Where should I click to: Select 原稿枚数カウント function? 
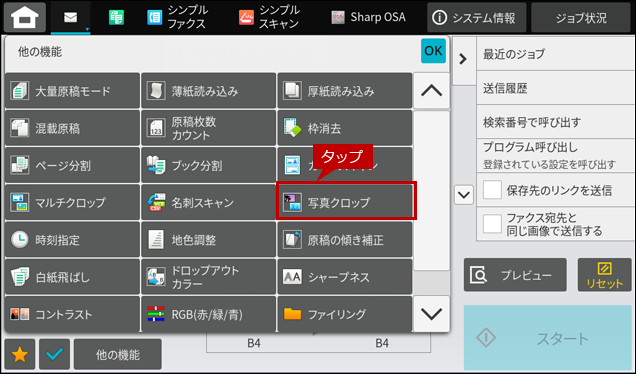[x=208, y=128]
